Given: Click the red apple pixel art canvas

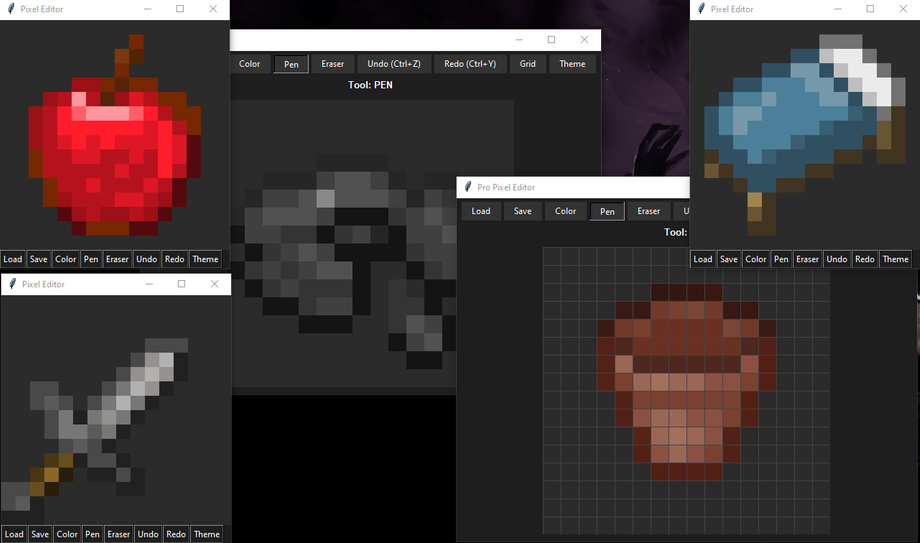Looking at the screenshot, I should [115, 135].
